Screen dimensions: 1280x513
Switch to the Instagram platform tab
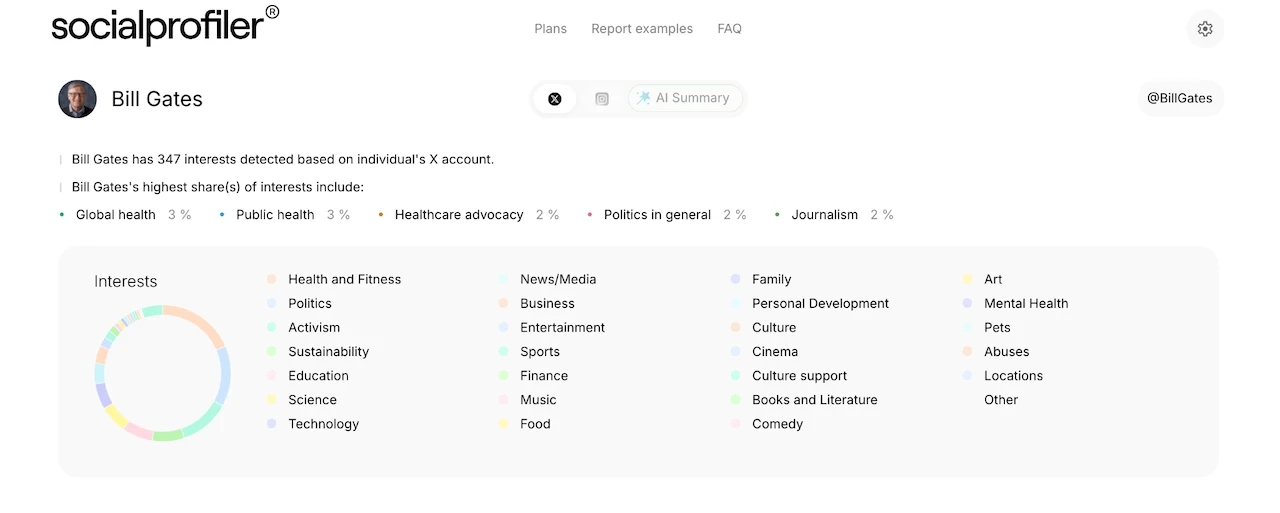[602, 99]
